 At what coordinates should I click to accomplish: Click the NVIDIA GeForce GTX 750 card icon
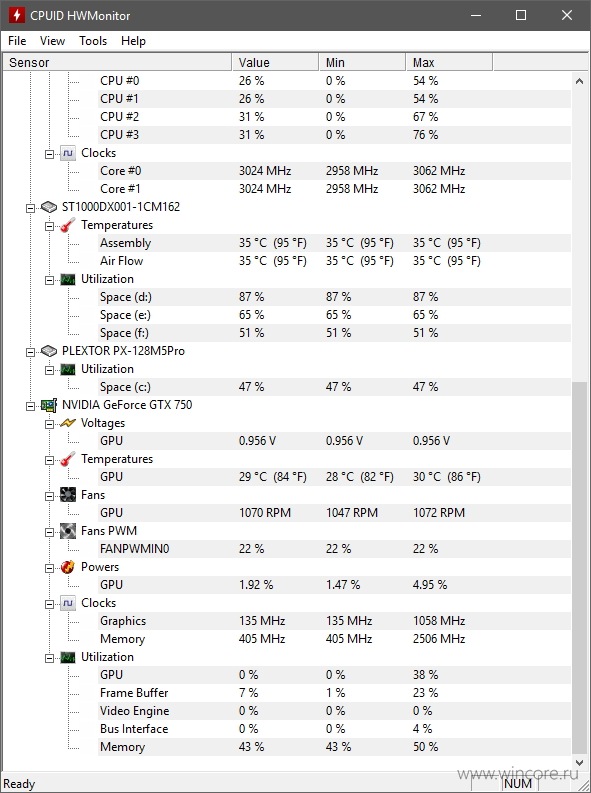(49, 405)
